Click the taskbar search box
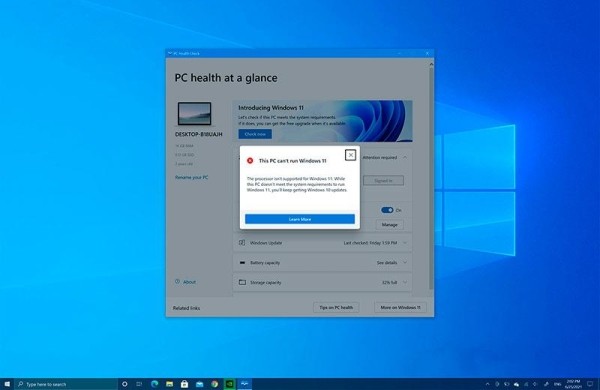 coord(66,384)
